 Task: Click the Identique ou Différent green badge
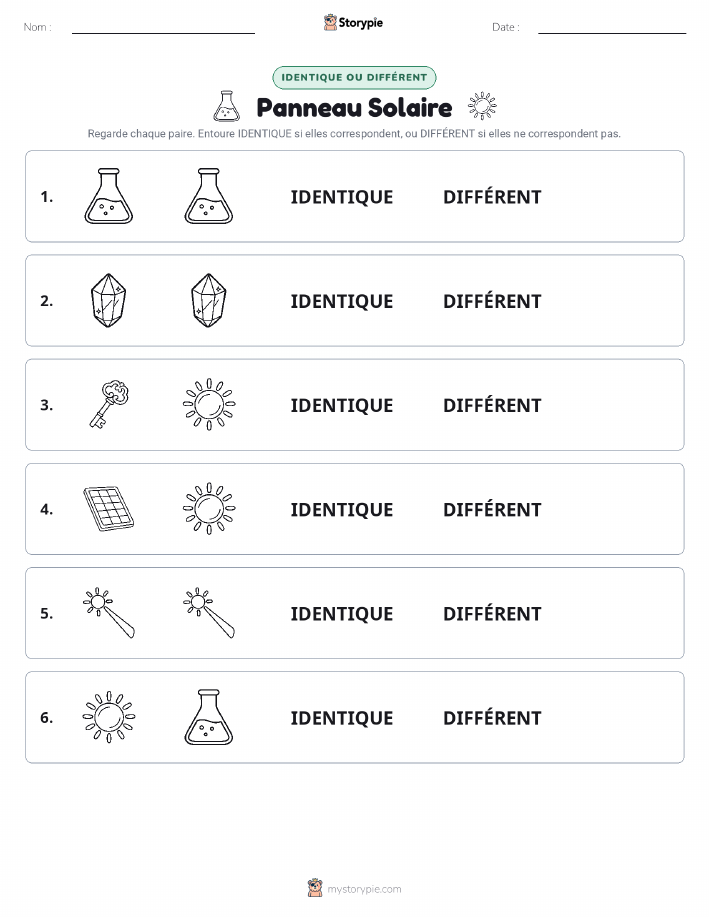[x=354, y=77]
